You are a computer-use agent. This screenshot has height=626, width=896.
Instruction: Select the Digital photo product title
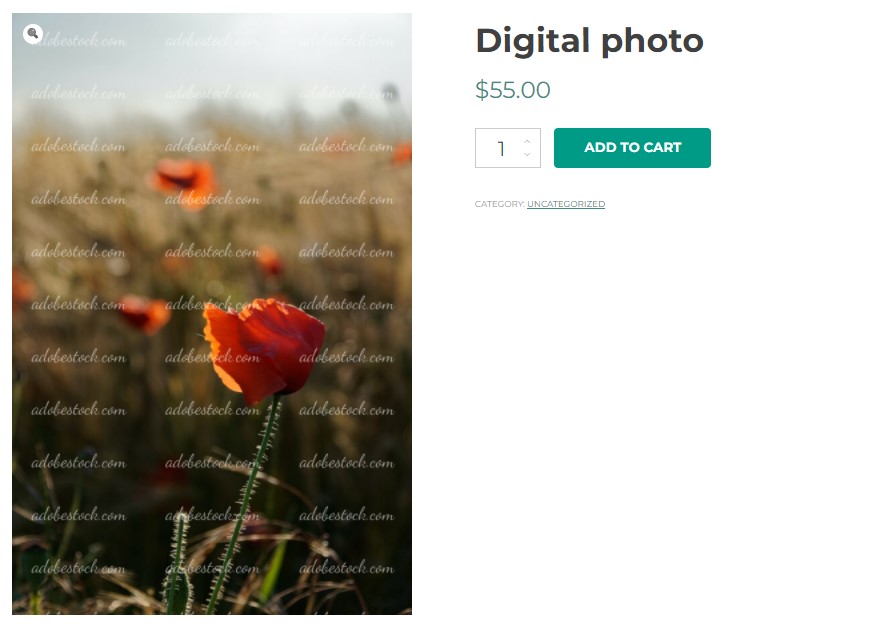[589, 41]
